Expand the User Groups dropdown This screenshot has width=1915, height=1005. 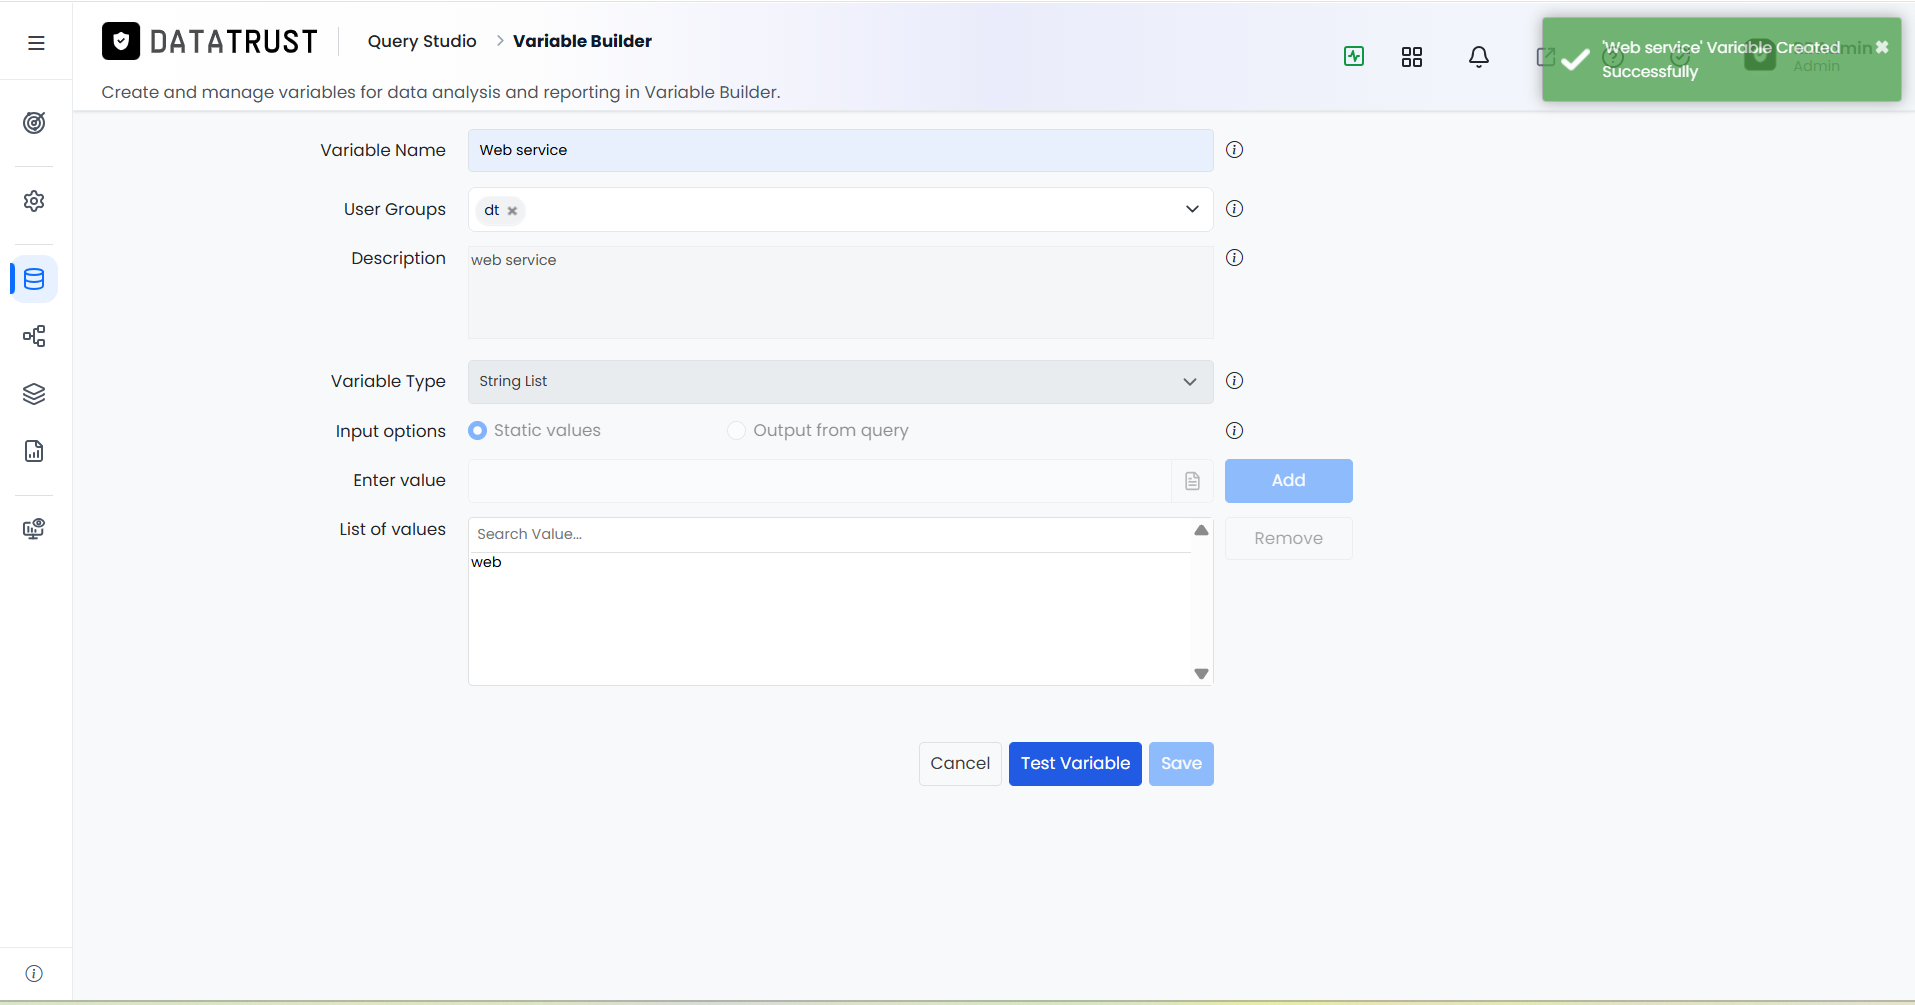click(1192, 209)
